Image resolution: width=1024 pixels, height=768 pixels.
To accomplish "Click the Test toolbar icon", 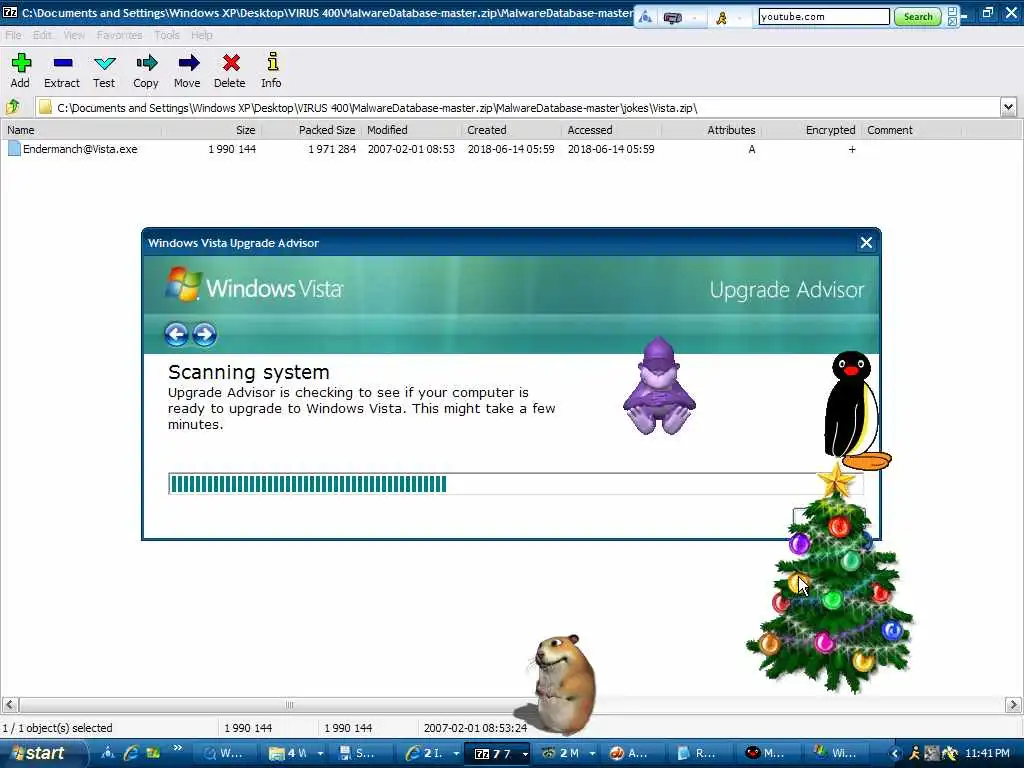I will [x=104, y=63].
